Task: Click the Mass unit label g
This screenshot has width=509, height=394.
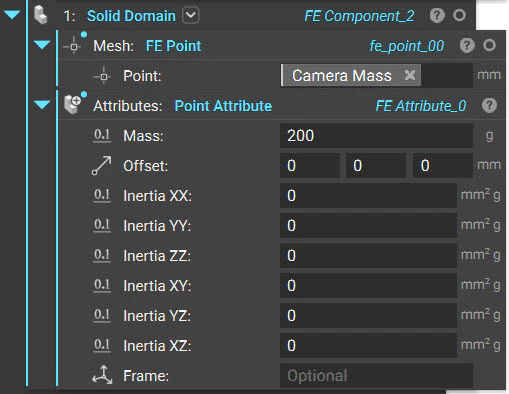Action: (489, 136)
